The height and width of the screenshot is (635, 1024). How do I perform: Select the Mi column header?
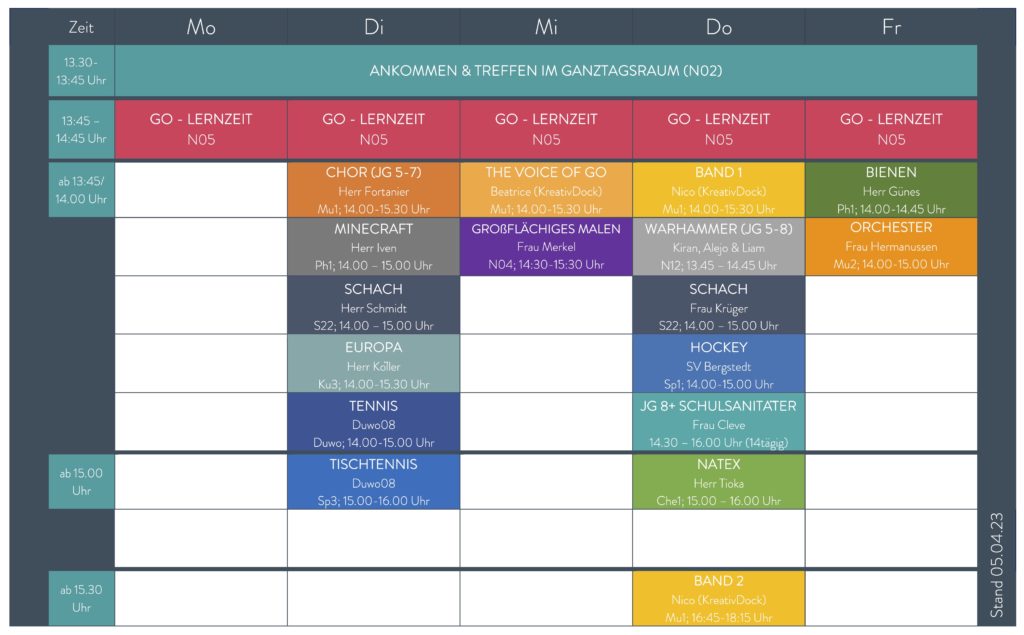click(x=546, y=27)
